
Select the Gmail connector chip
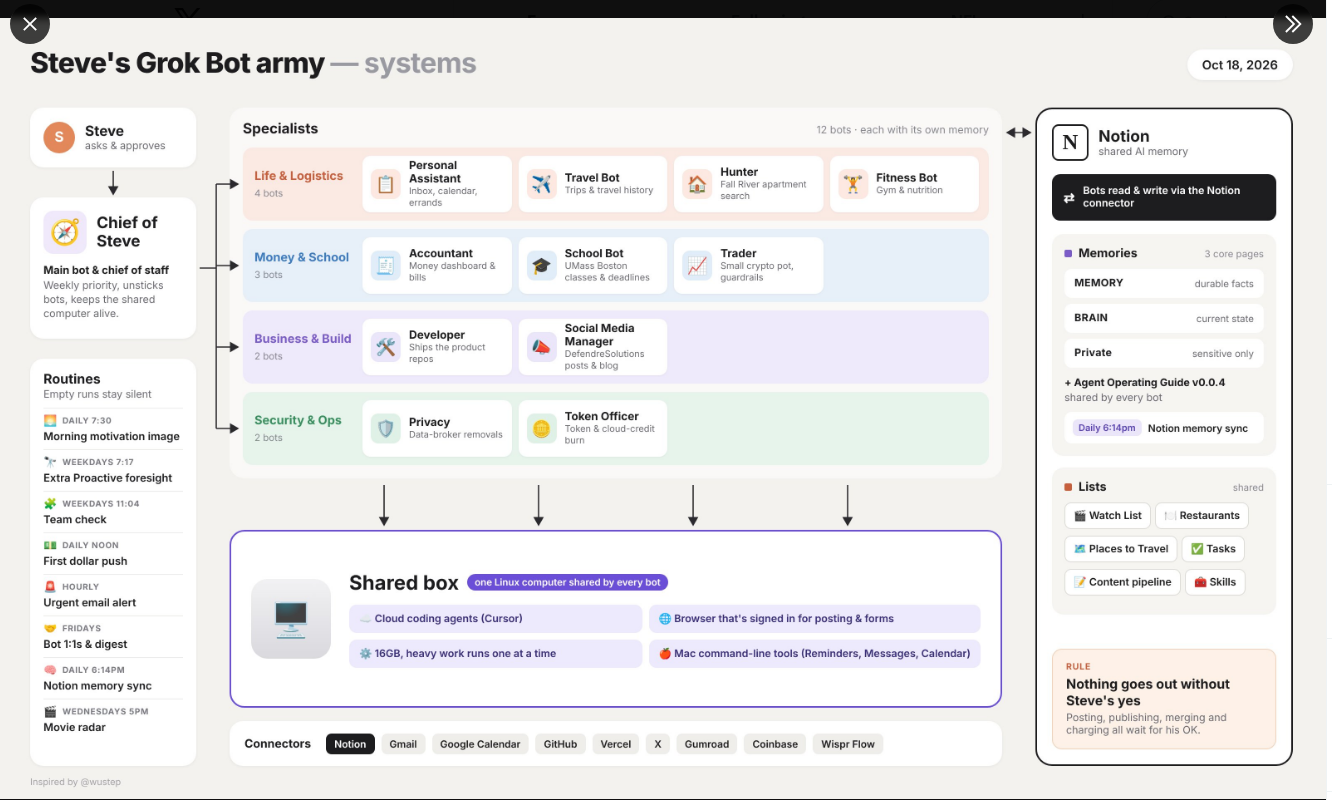[x=403, y=744]
